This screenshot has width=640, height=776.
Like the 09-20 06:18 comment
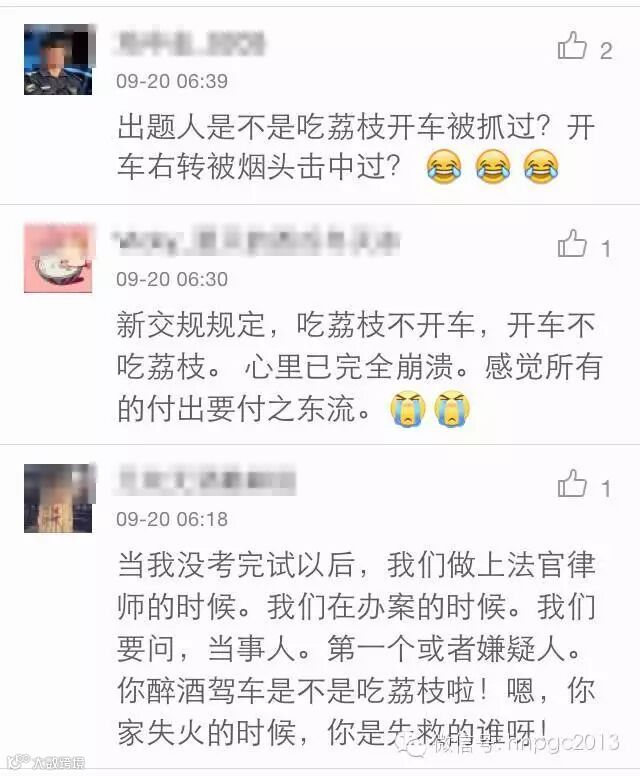point(572,484)
